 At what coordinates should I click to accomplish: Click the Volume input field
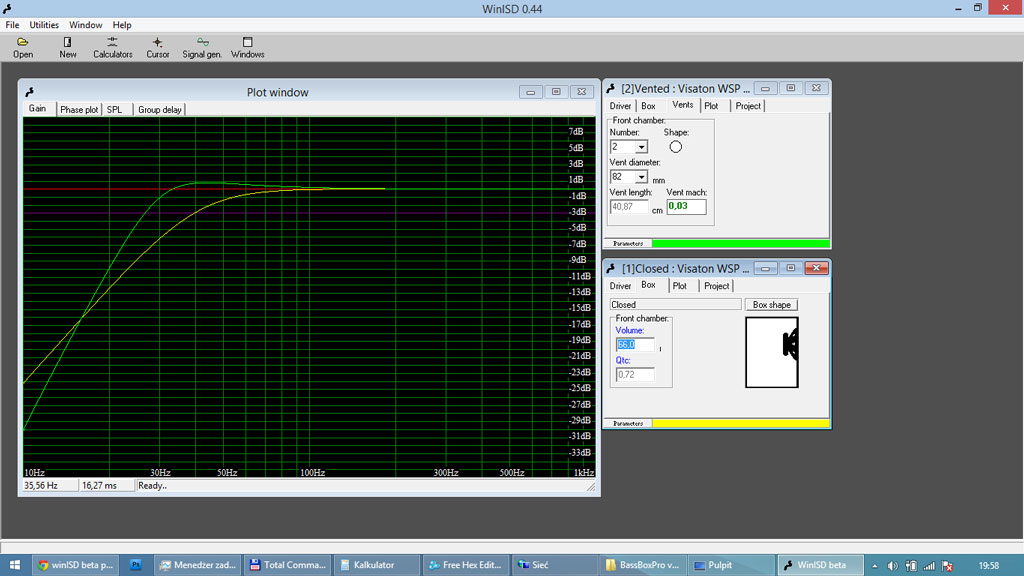[634, 345]
